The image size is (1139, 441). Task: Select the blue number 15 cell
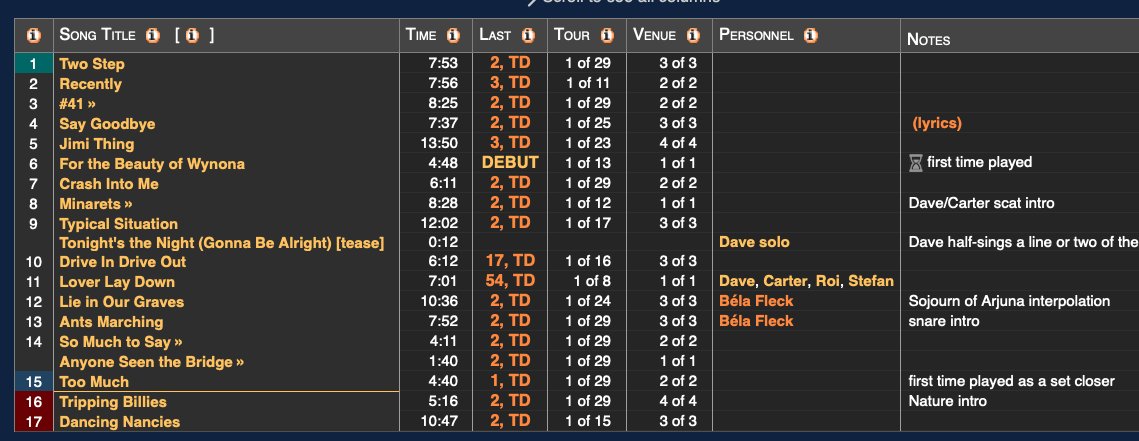[33, 381]
